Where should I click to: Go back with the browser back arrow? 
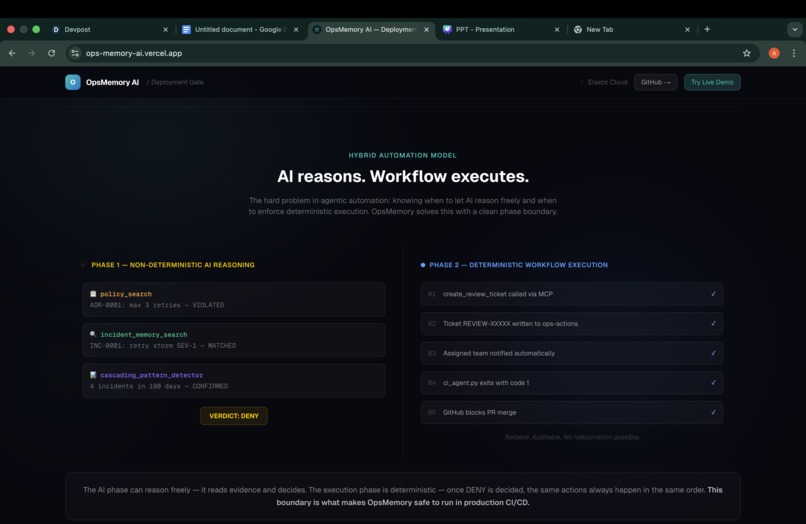[x=12, y=53]
